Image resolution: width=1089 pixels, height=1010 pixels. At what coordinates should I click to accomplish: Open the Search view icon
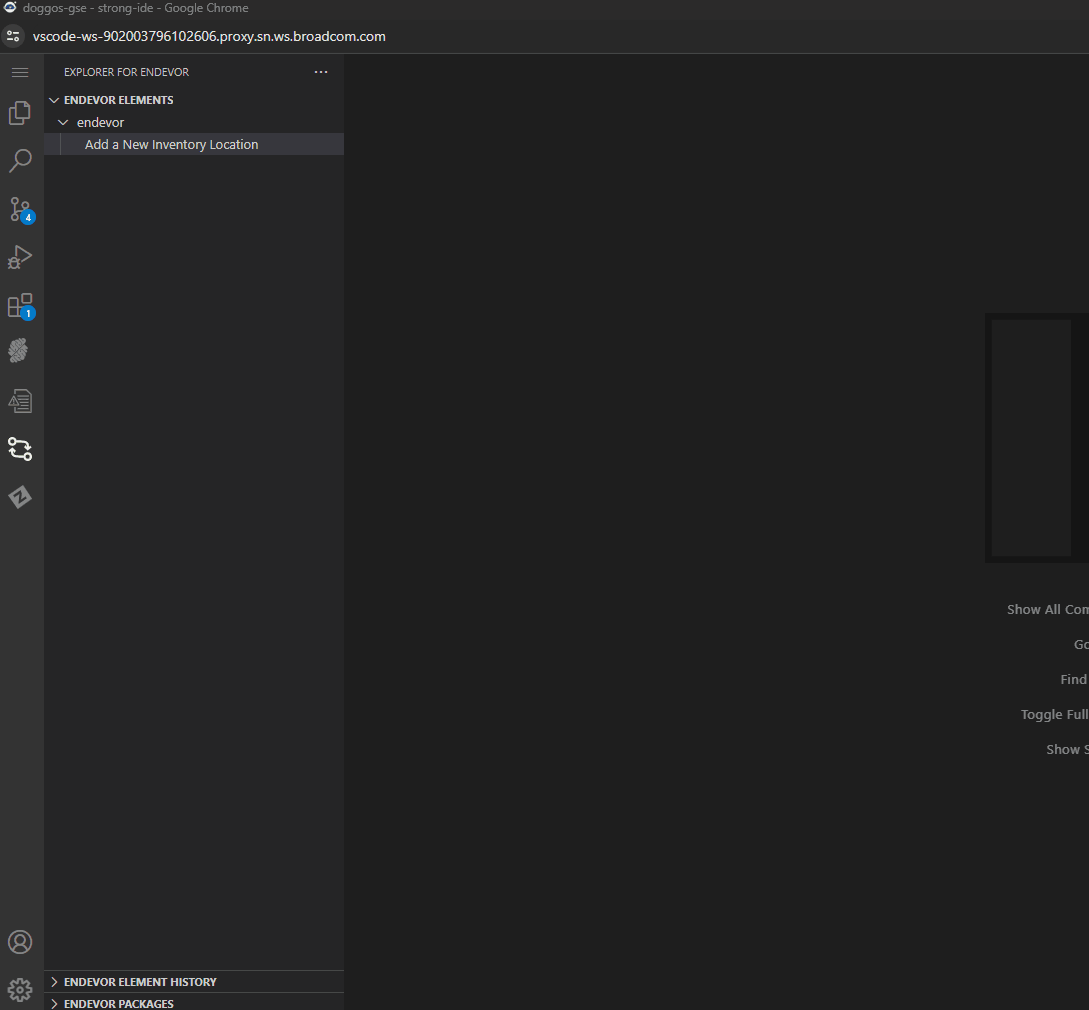pos(20,160)
